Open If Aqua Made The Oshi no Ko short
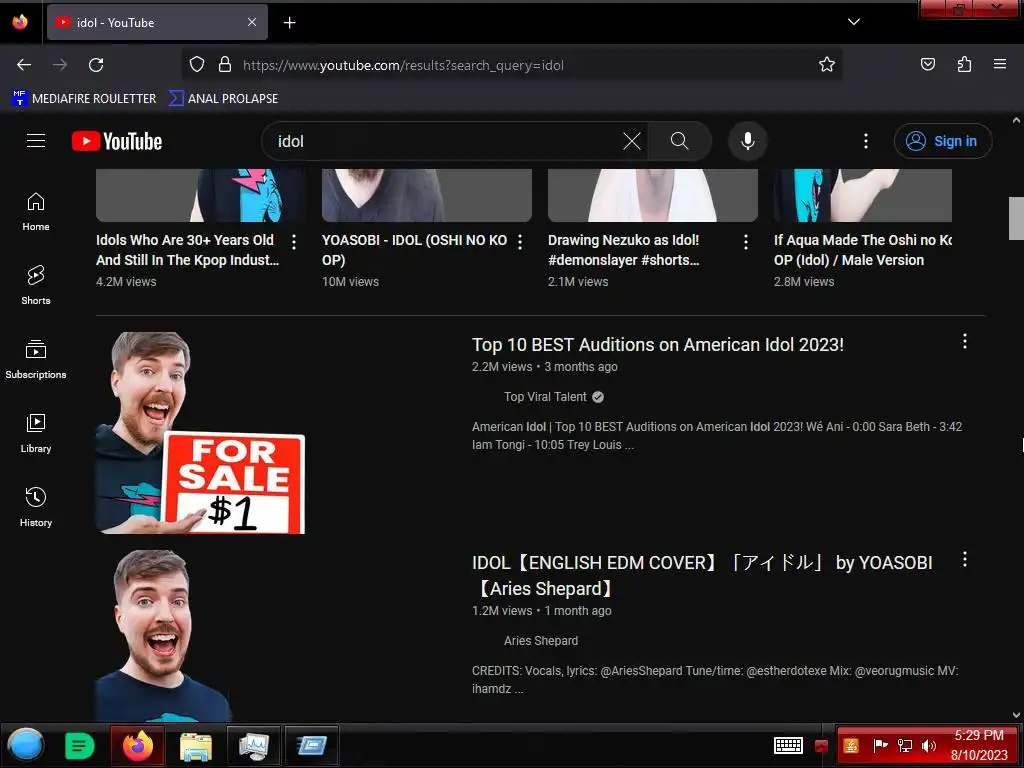Viewport: 1024px width, 768px height. (863, 250)
